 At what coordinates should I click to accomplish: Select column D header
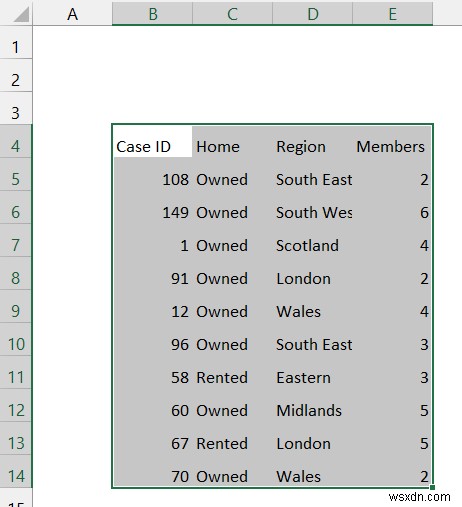tap(312, 13)
